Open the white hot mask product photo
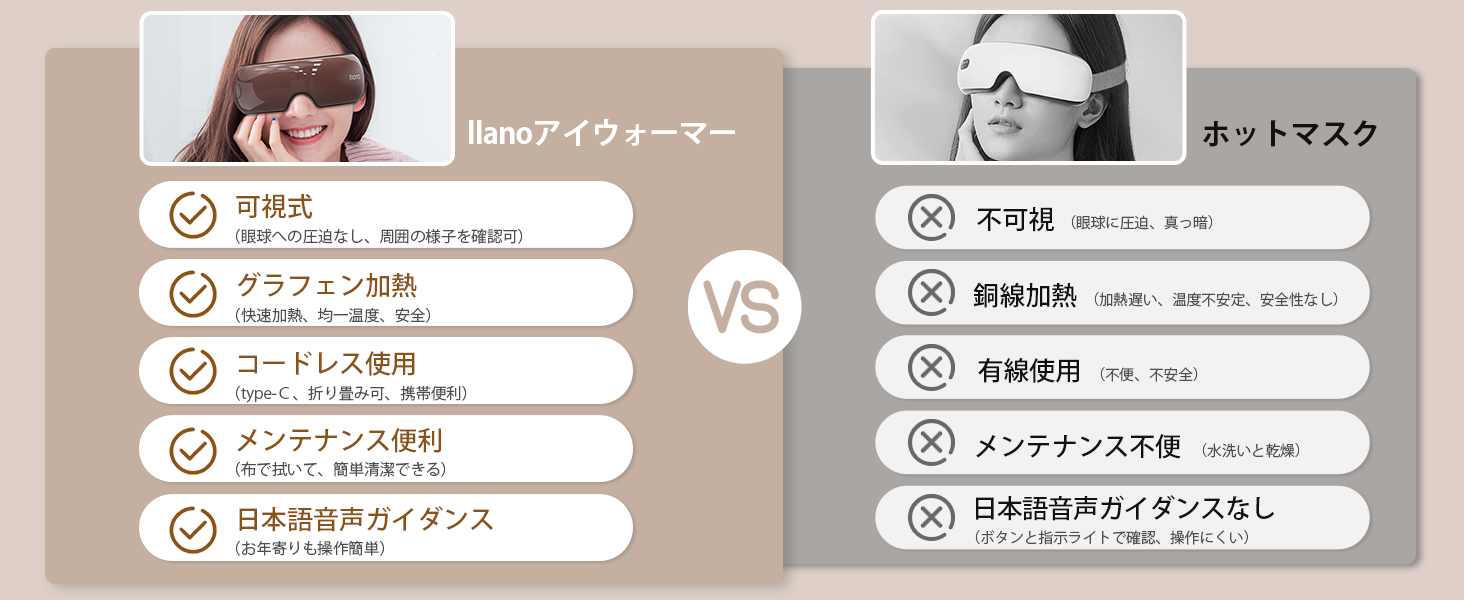 [1028, 88]
